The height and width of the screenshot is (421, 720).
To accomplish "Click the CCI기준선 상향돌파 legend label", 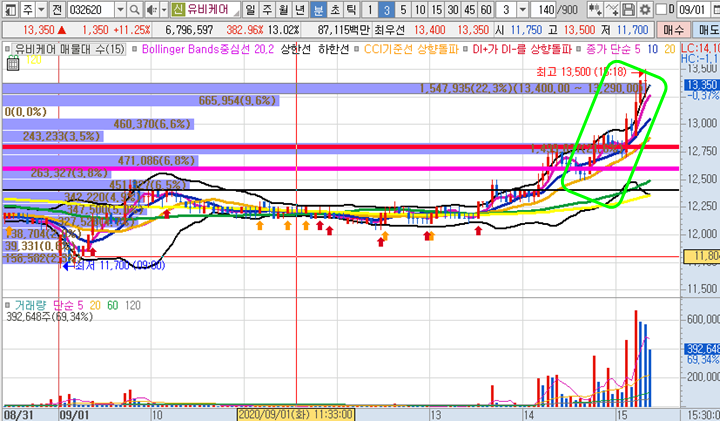I will coord(411,49).
